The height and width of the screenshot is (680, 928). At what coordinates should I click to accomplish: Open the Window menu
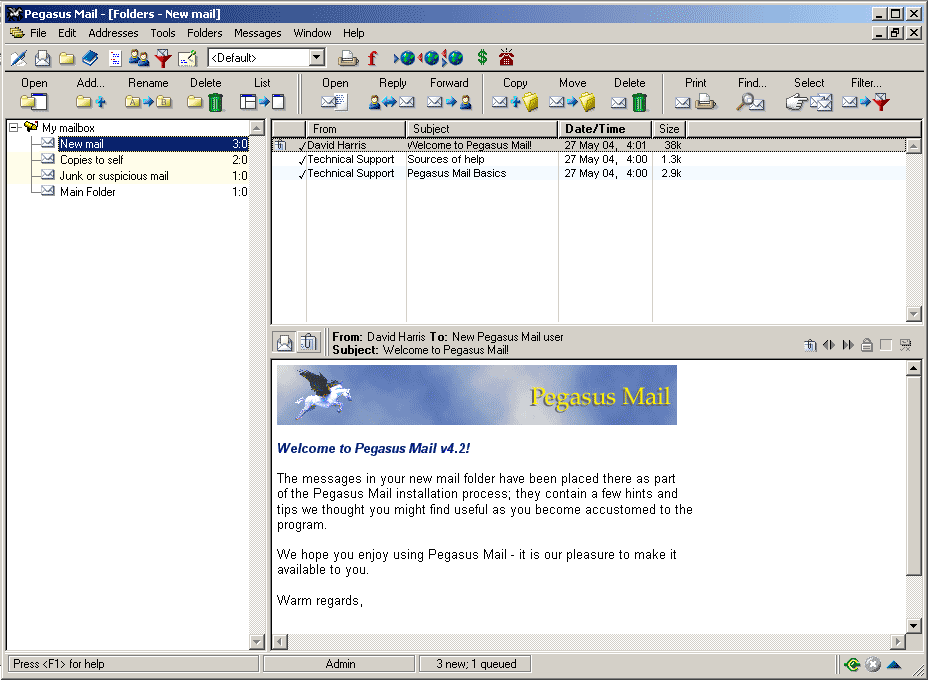coord(312,33)
